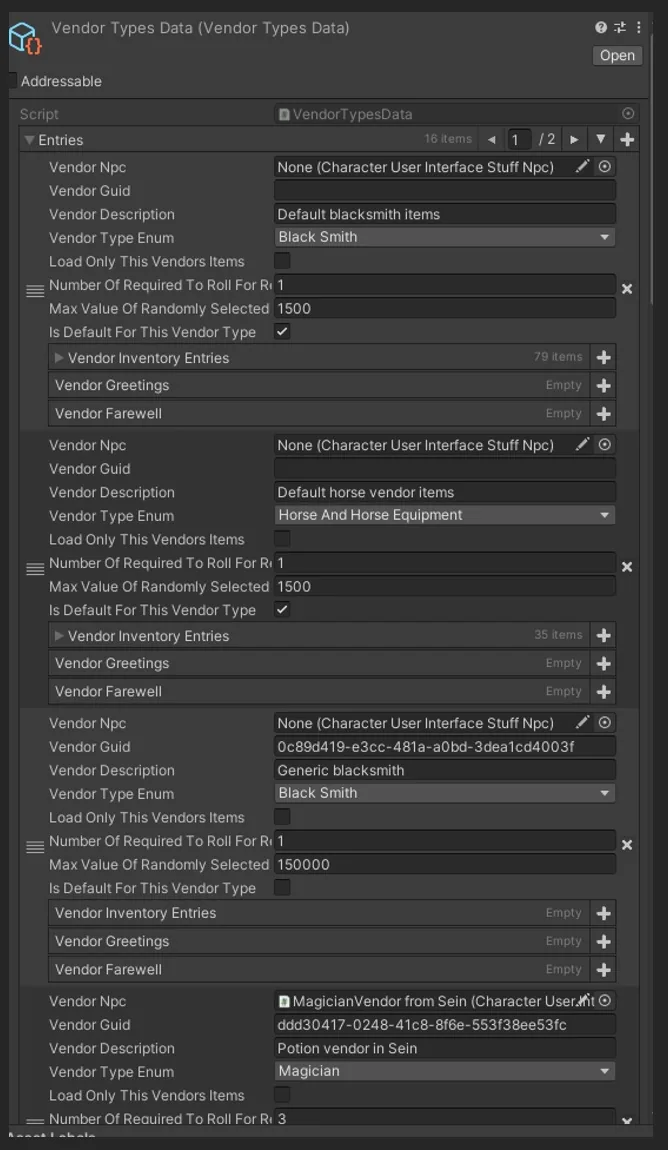Open the preset selector sliders icon
Viewport: 668px width, 1150px height.
pos(620,28)
